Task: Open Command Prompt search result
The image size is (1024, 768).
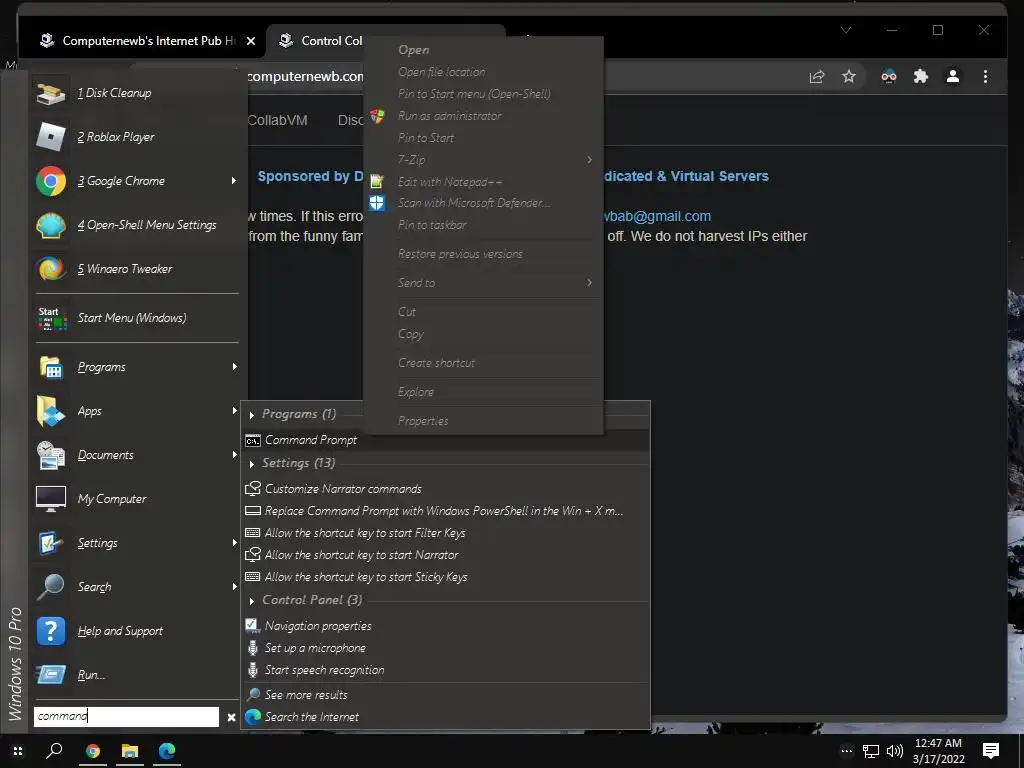Action: coord(446,440)
